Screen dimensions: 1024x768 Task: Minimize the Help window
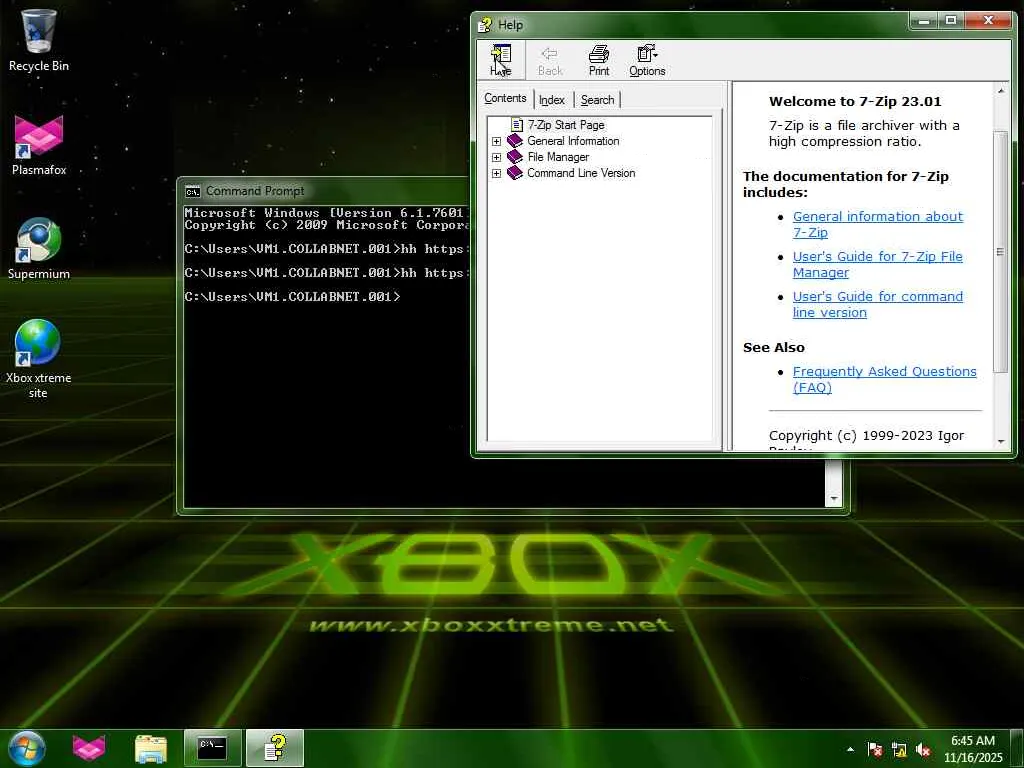924,21
